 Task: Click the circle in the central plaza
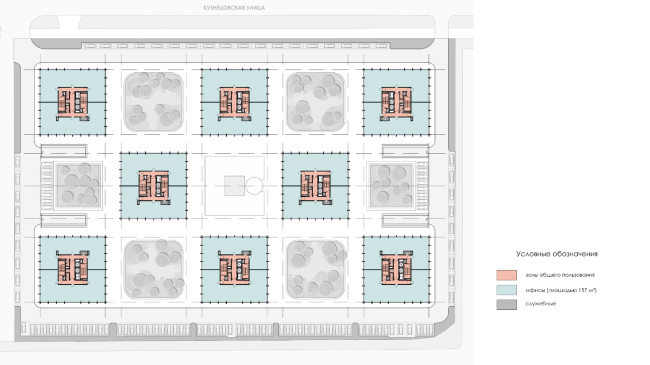(x=254, y=186)
